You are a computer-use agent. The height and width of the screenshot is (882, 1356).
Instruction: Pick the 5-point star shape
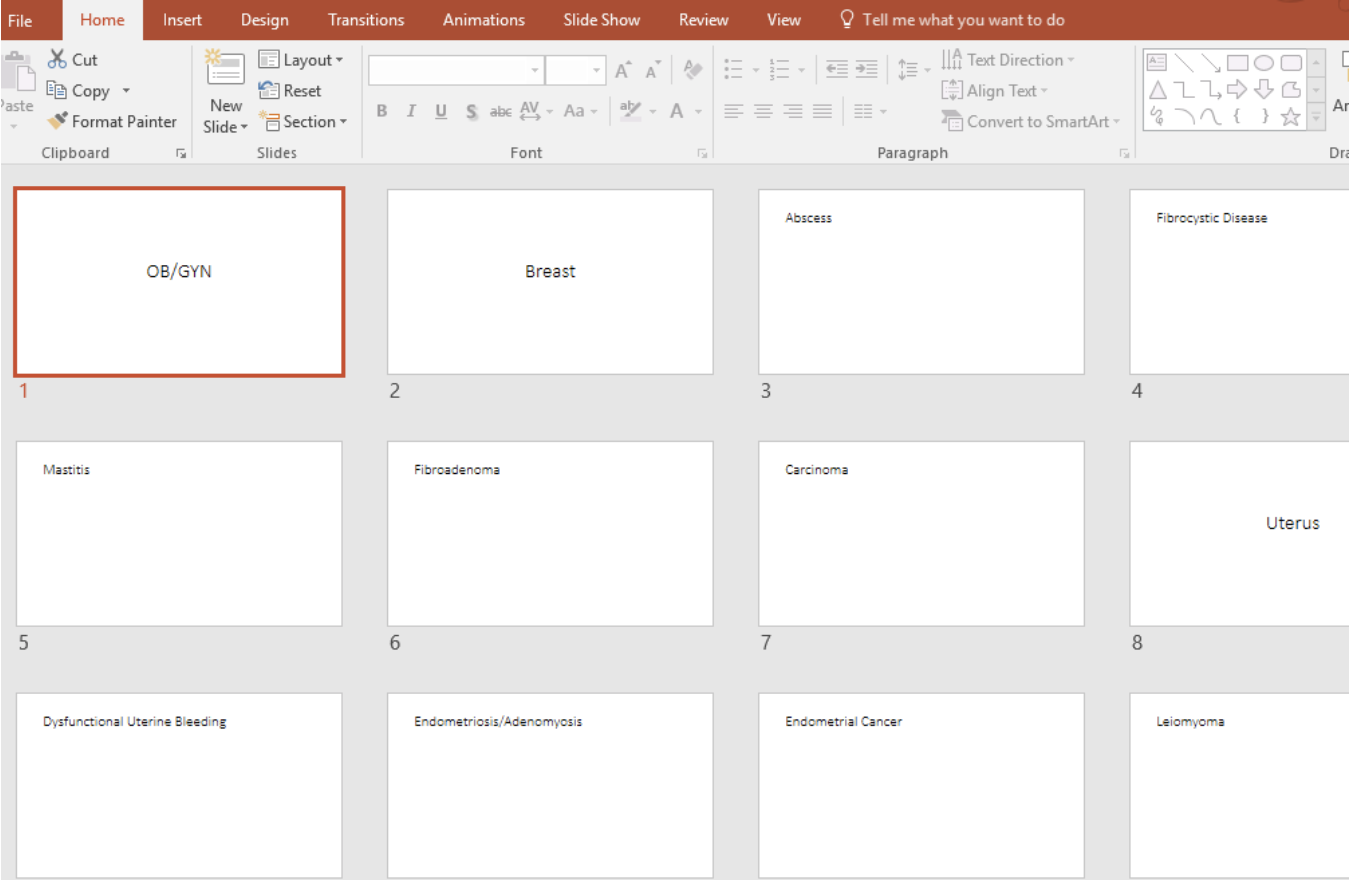pos(1291,117)
